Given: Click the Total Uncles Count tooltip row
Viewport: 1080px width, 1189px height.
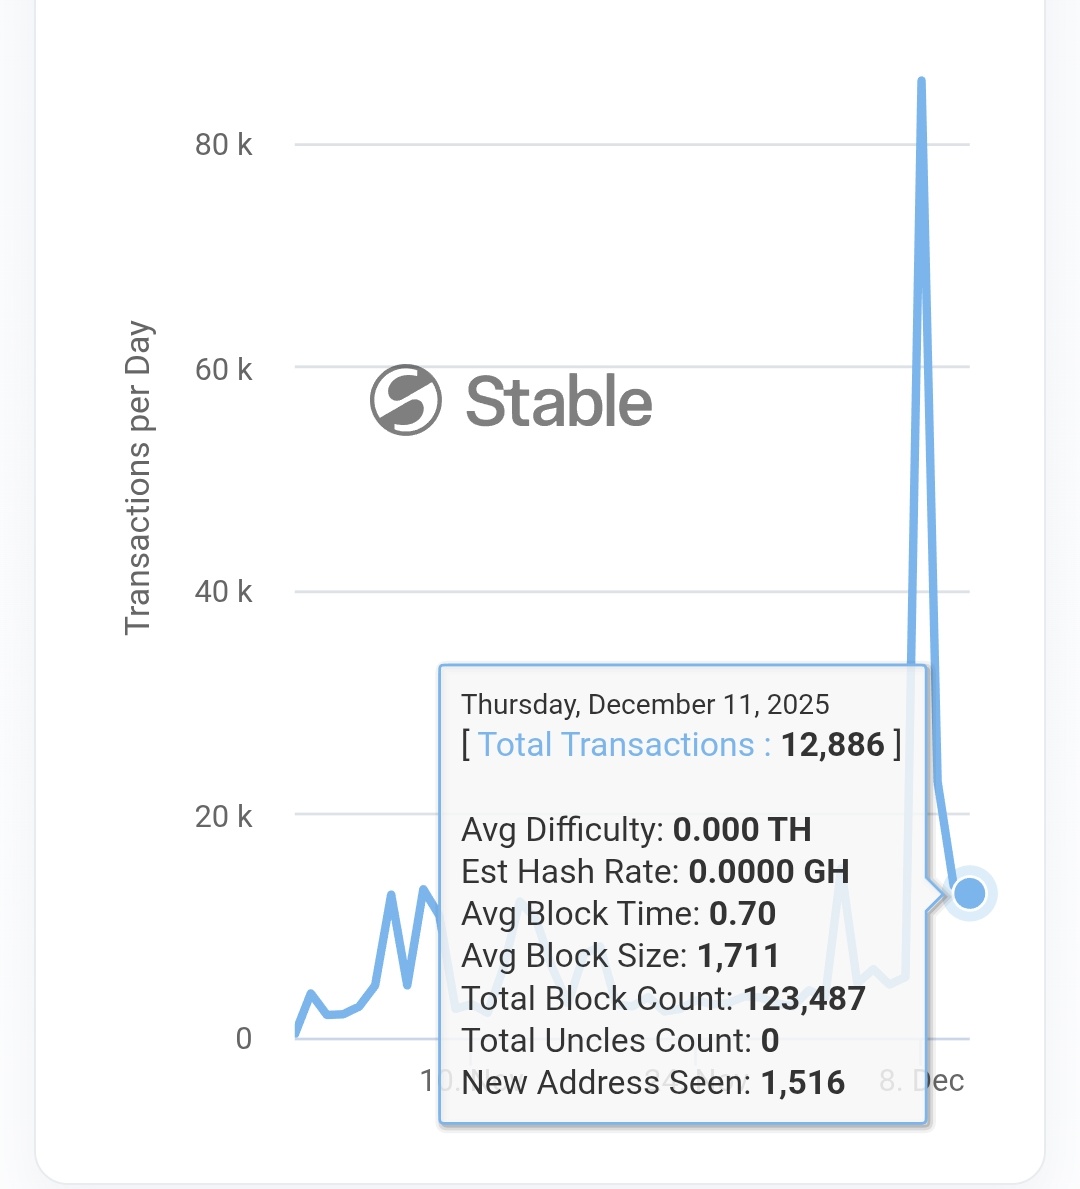Looking at the screenshot, I should pos(620,1041).
